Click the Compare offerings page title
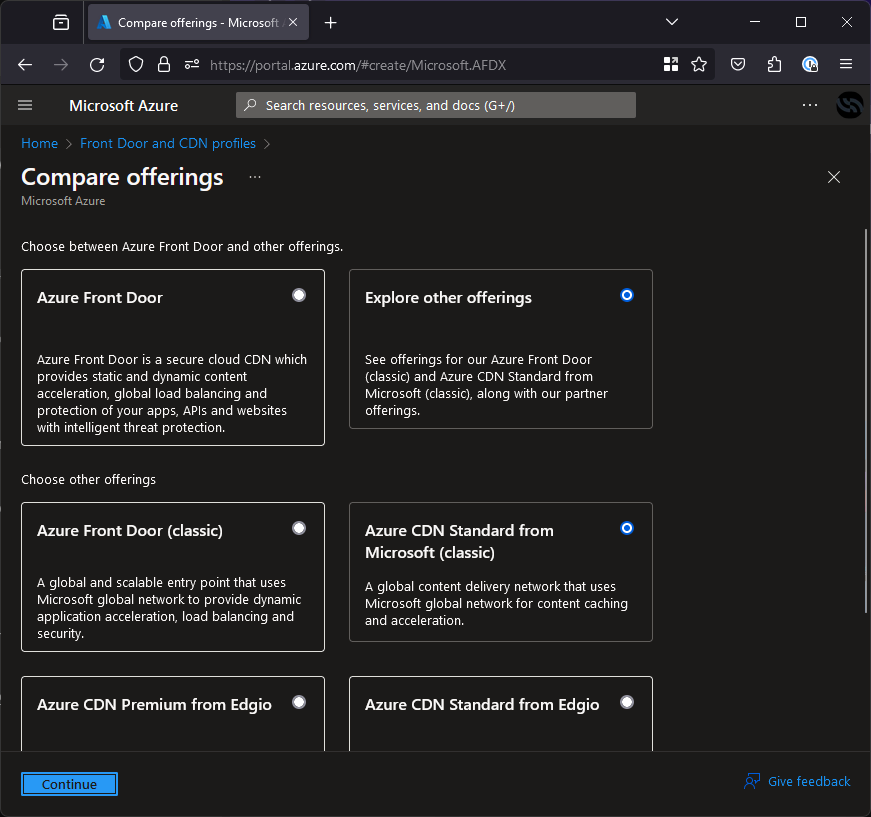Image resolution: width=871 pixels, height=817 pixels. coord(122,177)
